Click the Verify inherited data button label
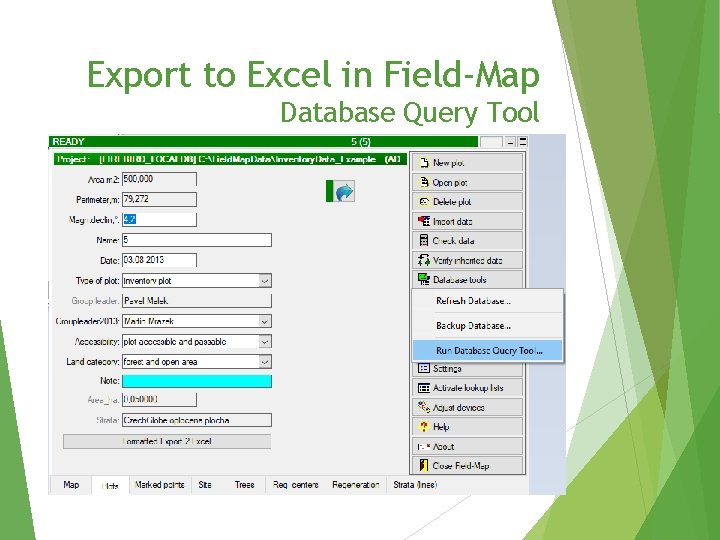 [468, 260]
